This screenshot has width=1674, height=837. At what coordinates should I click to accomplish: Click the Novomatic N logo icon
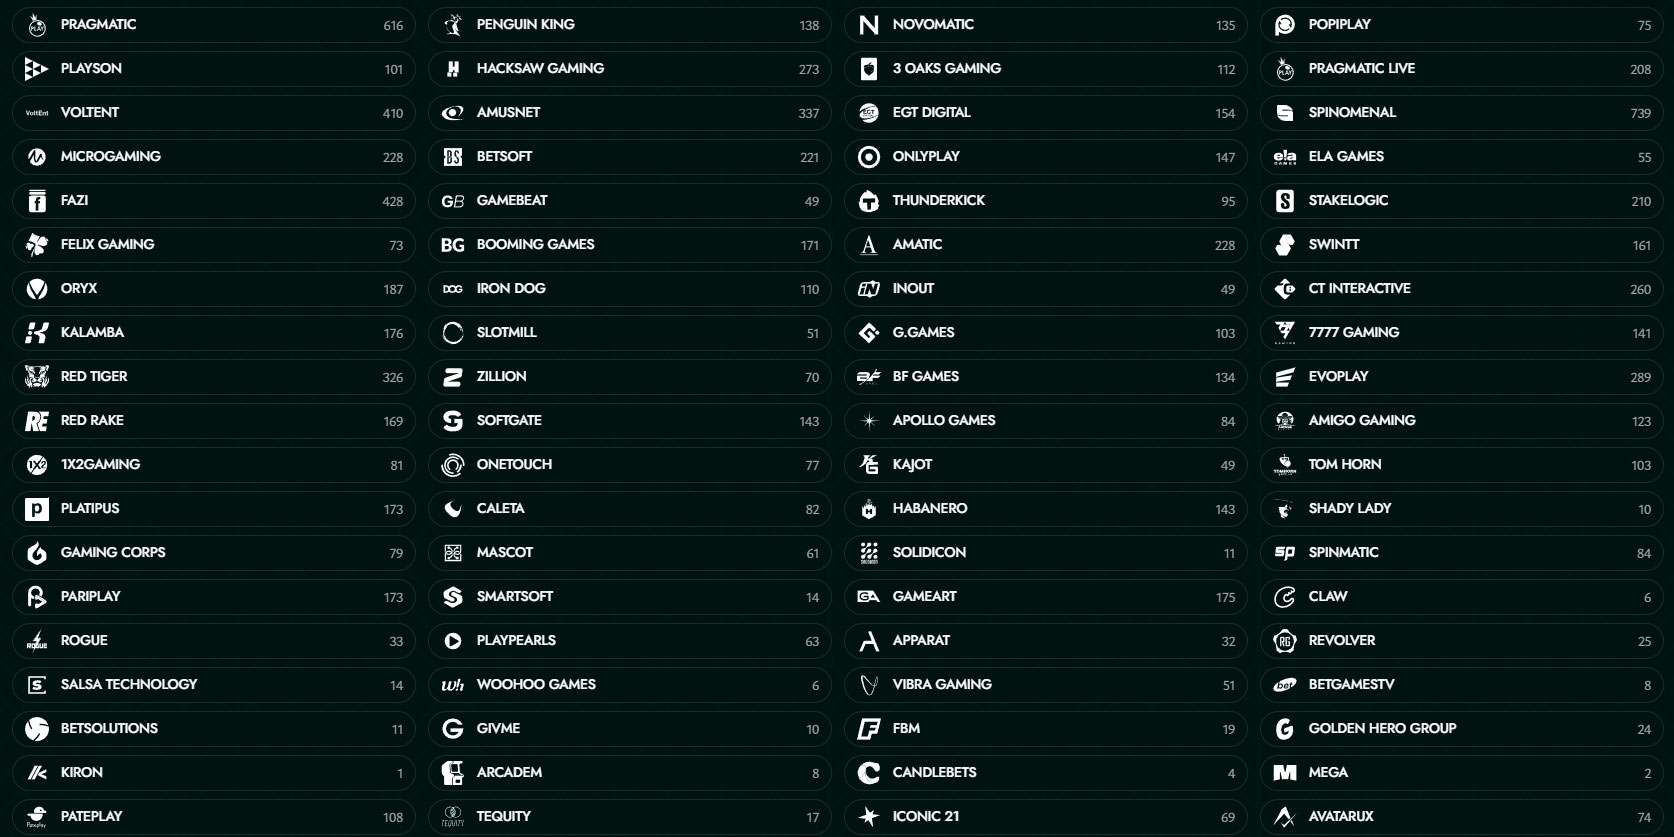(x=869, y=25)
